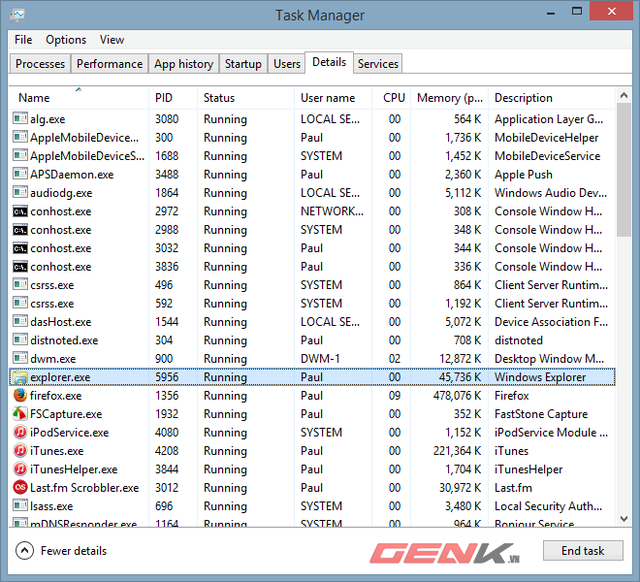
Task: Select conhost.exe with PID 3032
Action: pyautogui.click(x=312, y=248)
